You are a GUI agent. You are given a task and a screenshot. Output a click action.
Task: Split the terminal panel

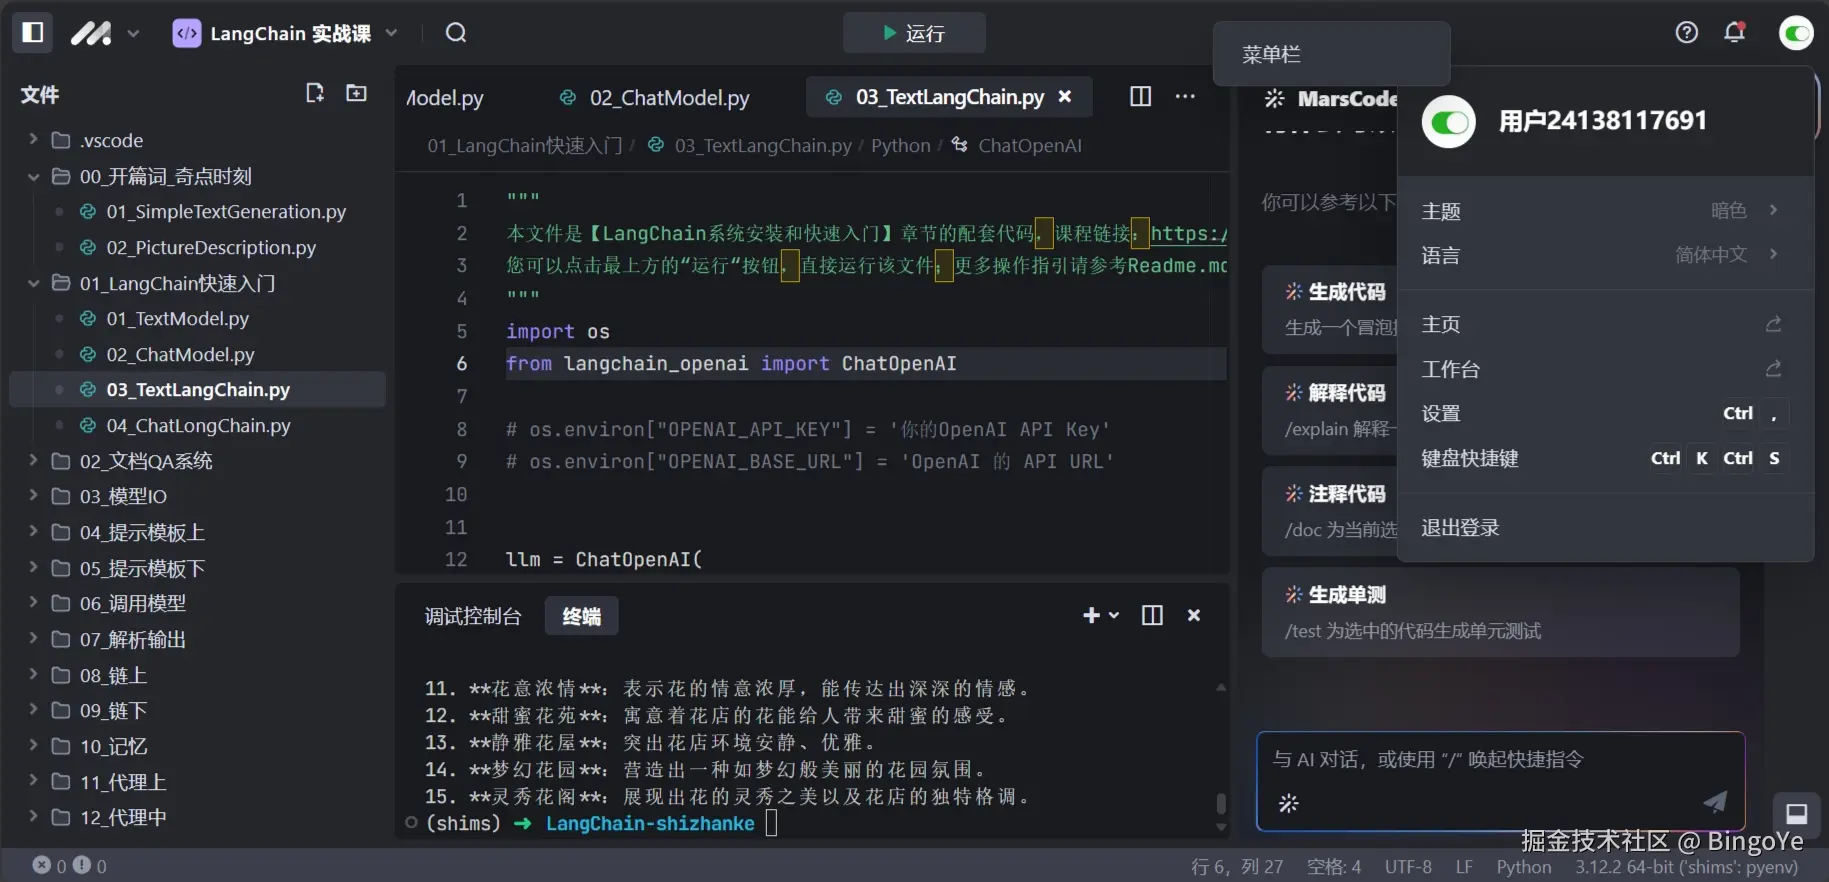pos(1152,615)
